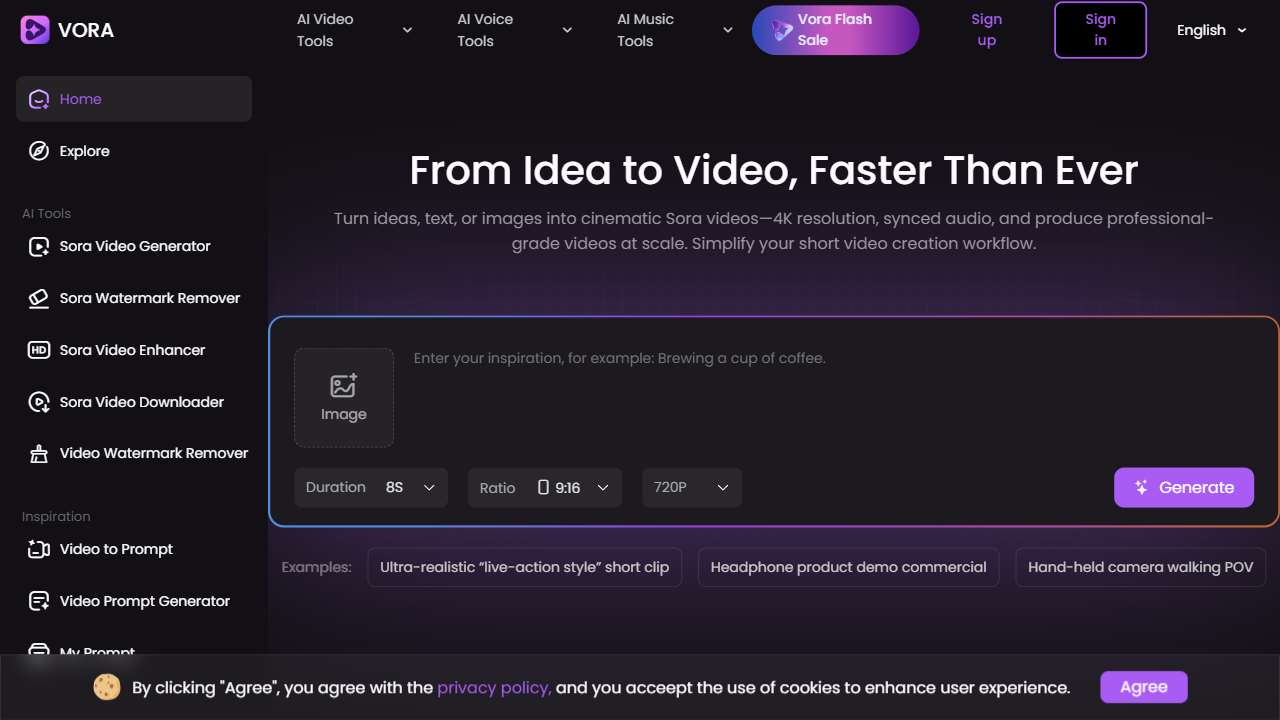1280x720 pixels.
Task: Agree to the cookie notice
Action: click(x=1143, y=687)
